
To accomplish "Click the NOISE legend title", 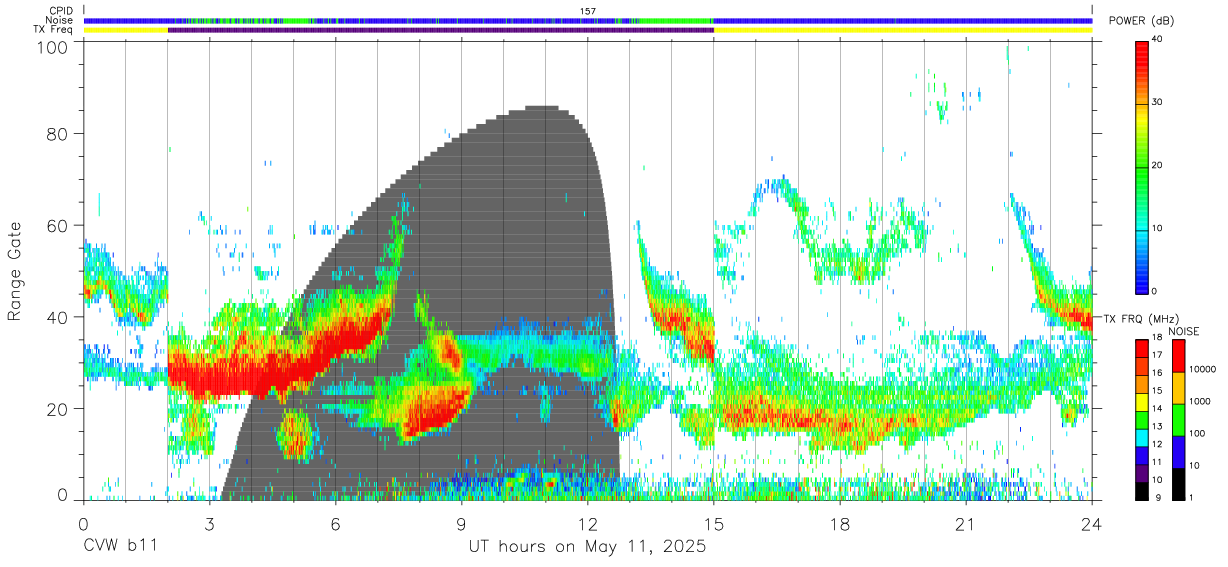I will point(1186,331).
